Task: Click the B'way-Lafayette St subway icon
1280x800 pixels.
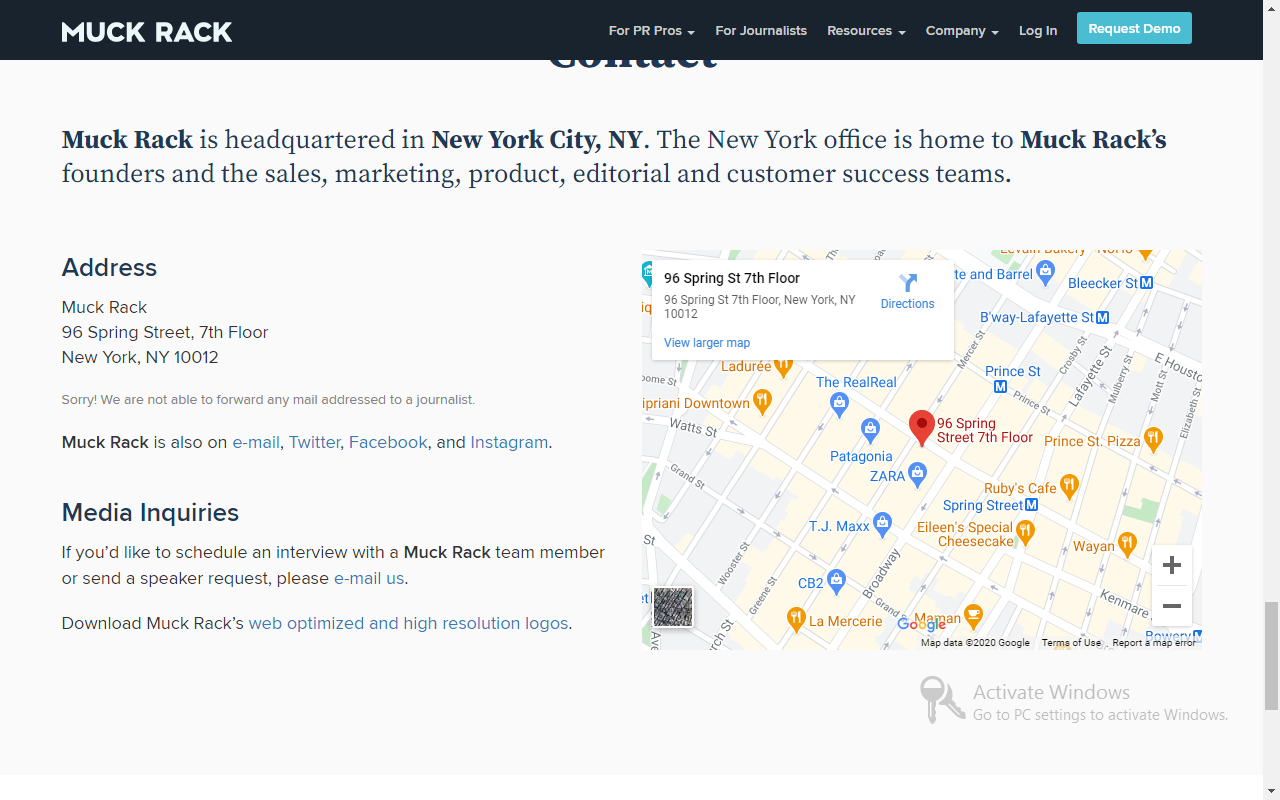Action: click(1103, 318)
